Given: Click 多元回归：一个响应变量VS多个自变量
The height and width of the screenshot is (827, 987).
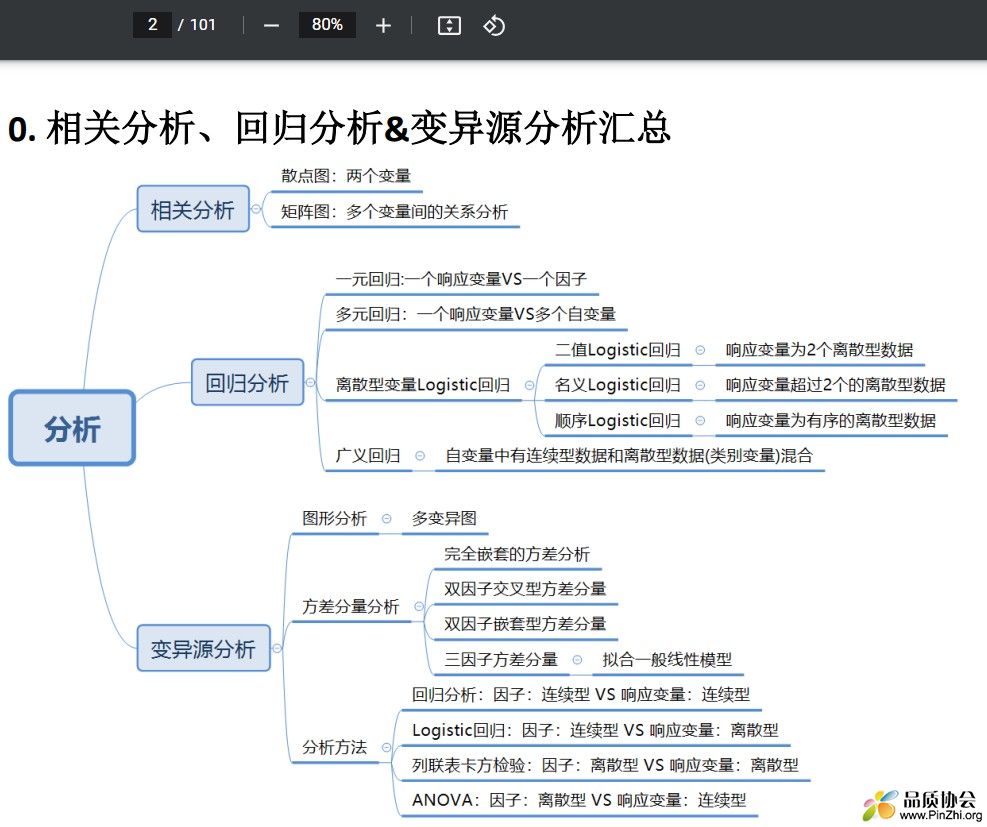Looking at the screenshot, I should point(475,314).
